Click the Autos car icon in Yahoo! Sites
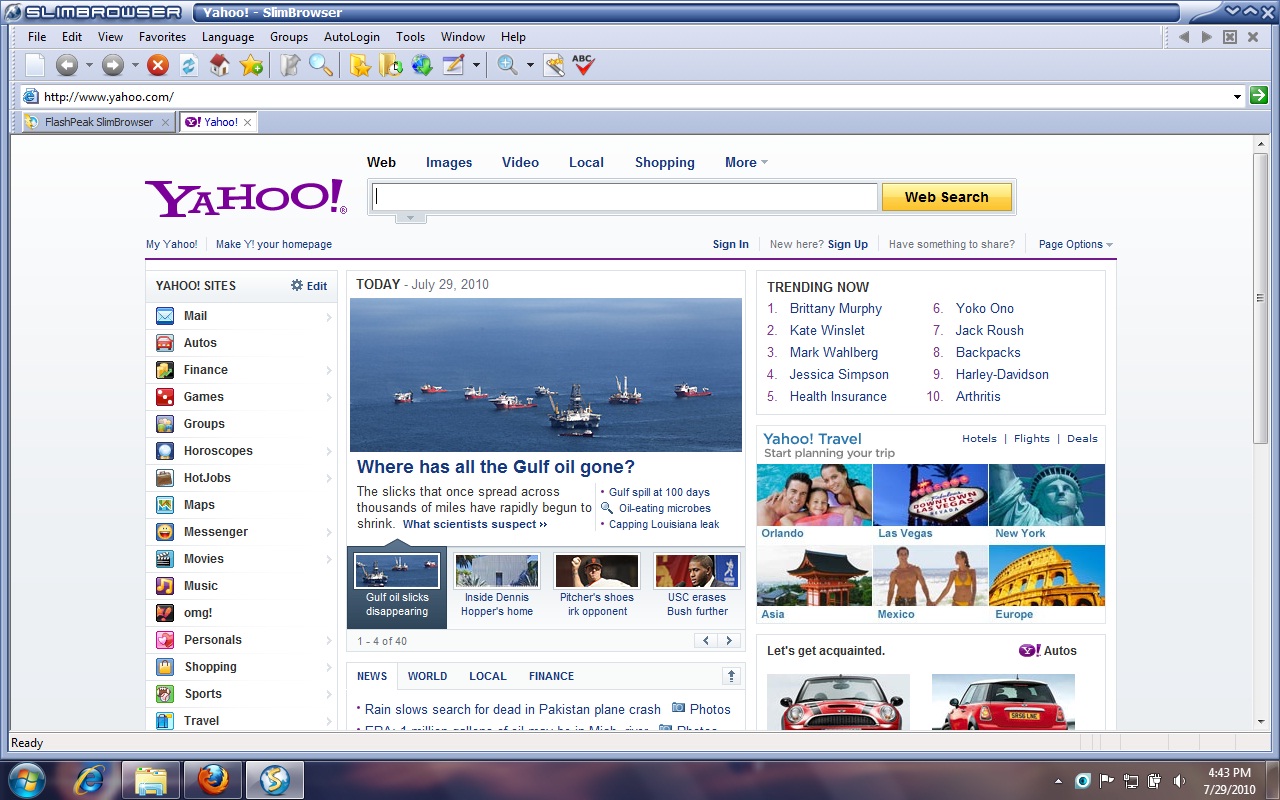Viewport: 1280px width, 800px height. (165, 343)
